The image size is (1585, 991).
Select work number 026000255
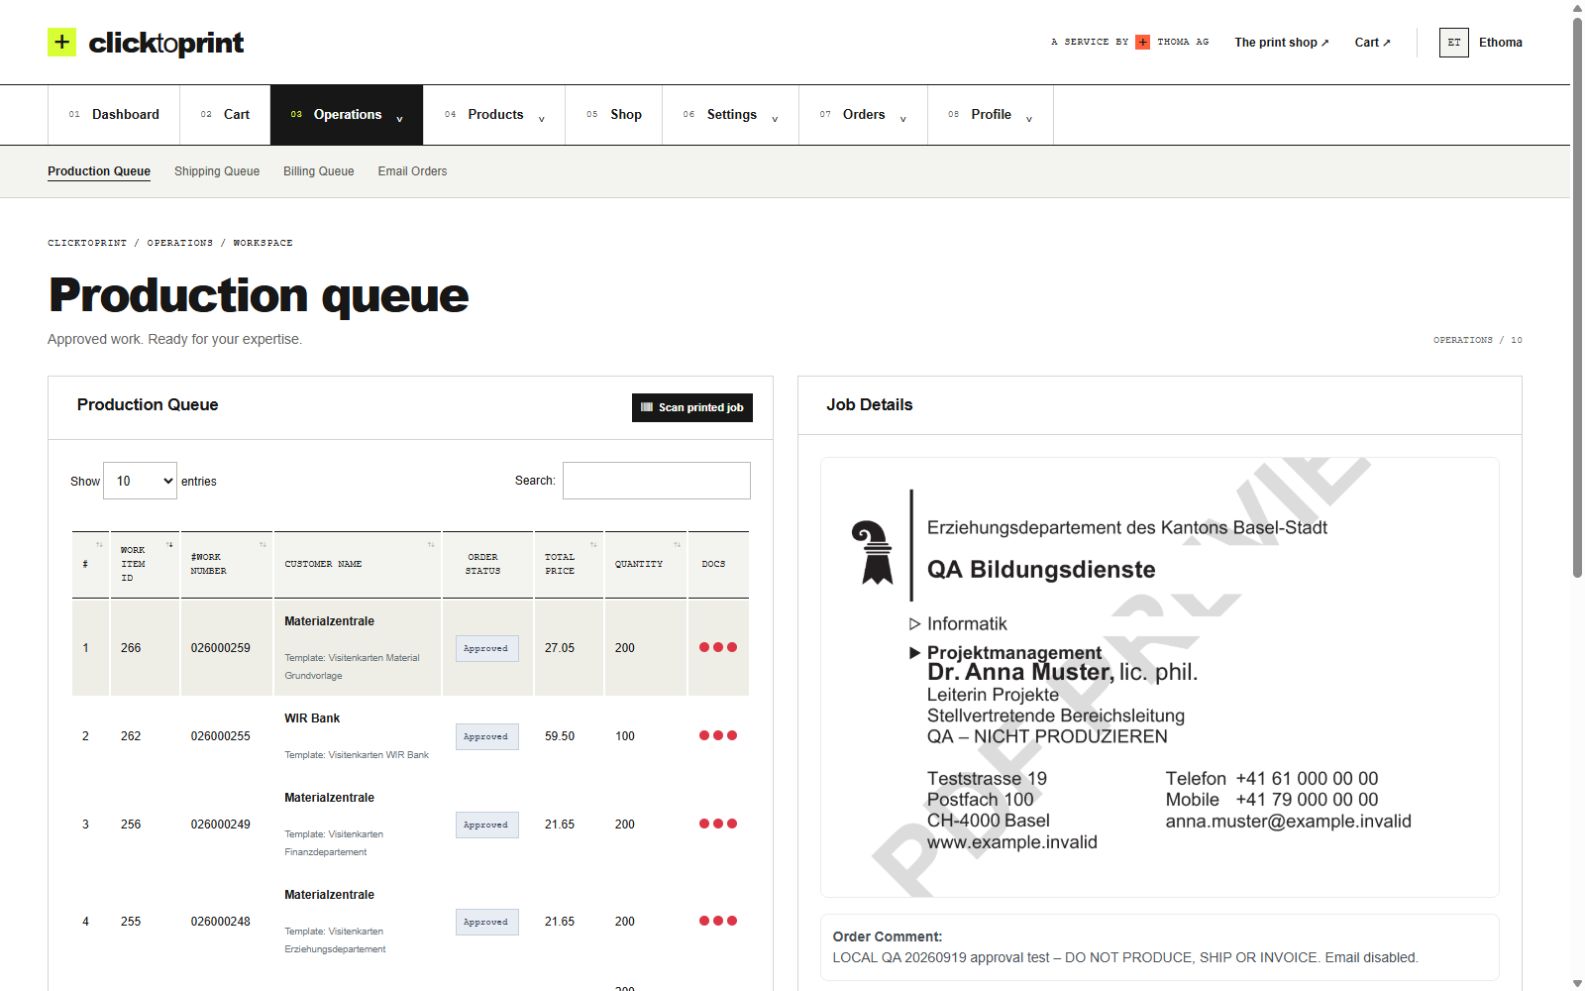tap(220, 736)
